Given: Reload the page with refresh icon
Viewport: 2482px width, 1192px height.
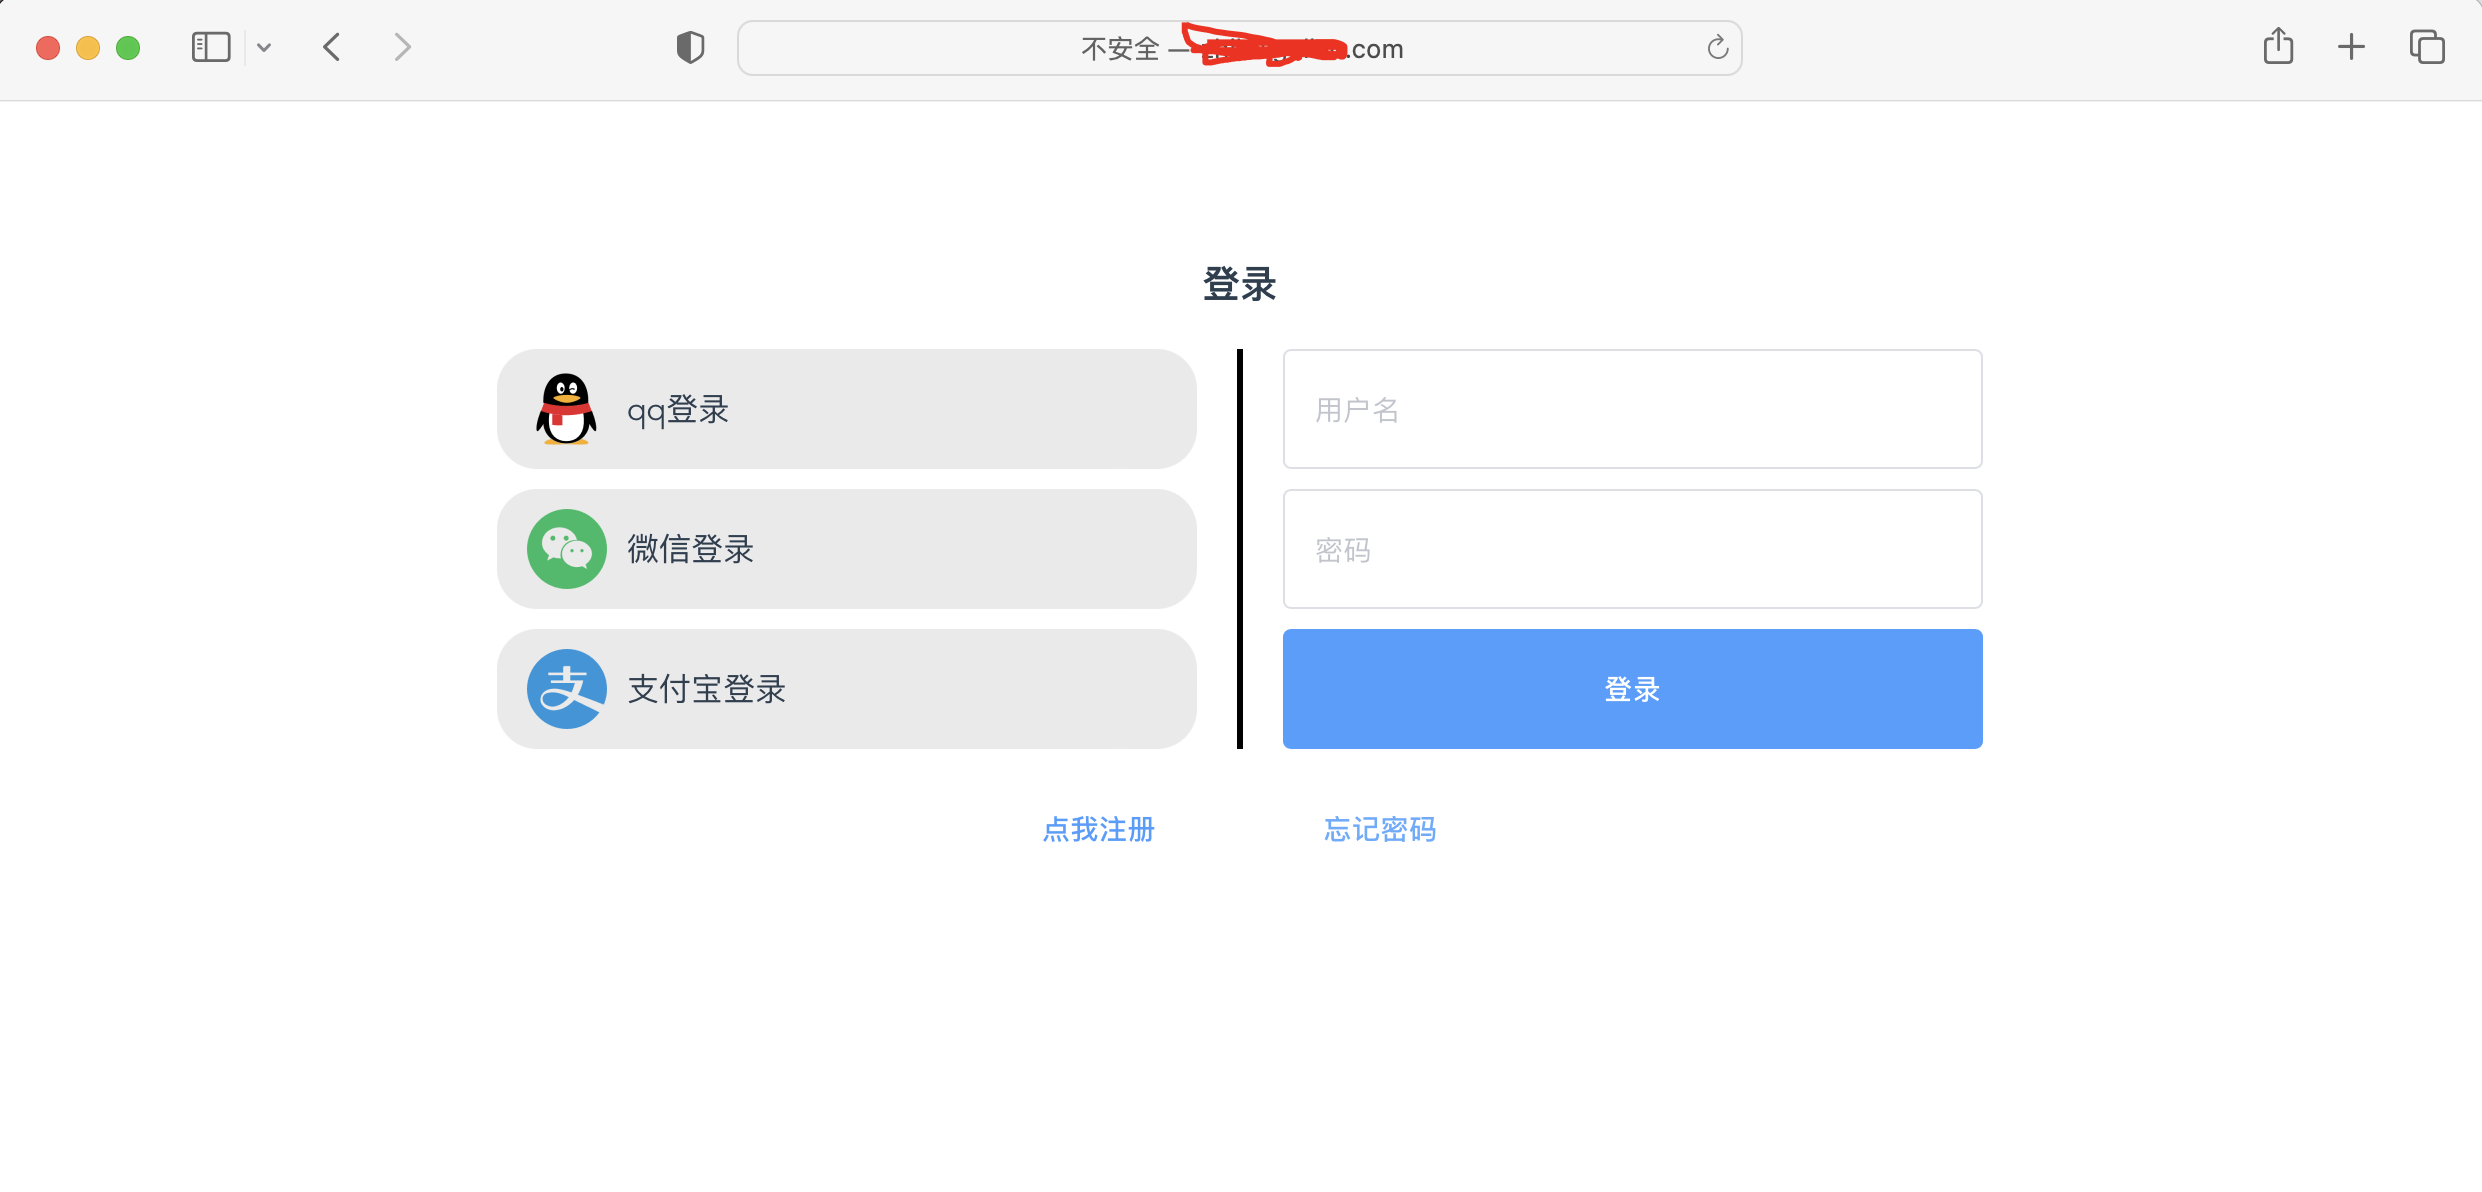Looking at the screenshot, I should click(1717, 47).
